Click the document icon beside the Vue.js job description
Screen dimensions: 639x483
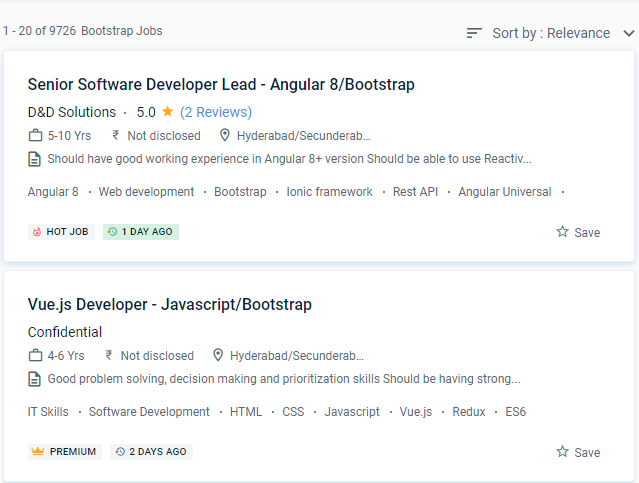[x=36, y=379]
